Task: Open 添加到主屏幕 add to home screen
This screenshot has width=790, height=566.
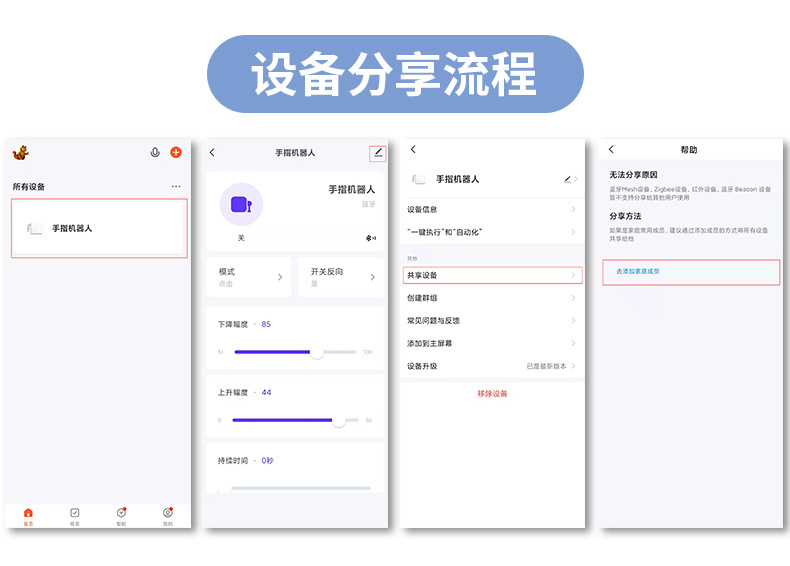Action: pos(492,343)
